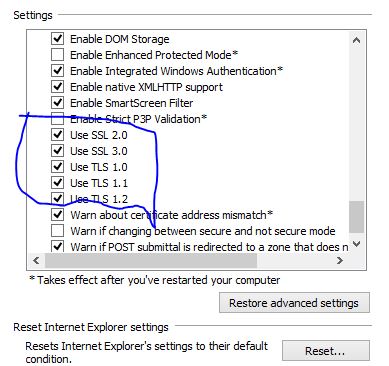The height and width of the screenshot is (366, 389).
Task: Click the horizontal scrollbar left arrow
Action: 36,260
